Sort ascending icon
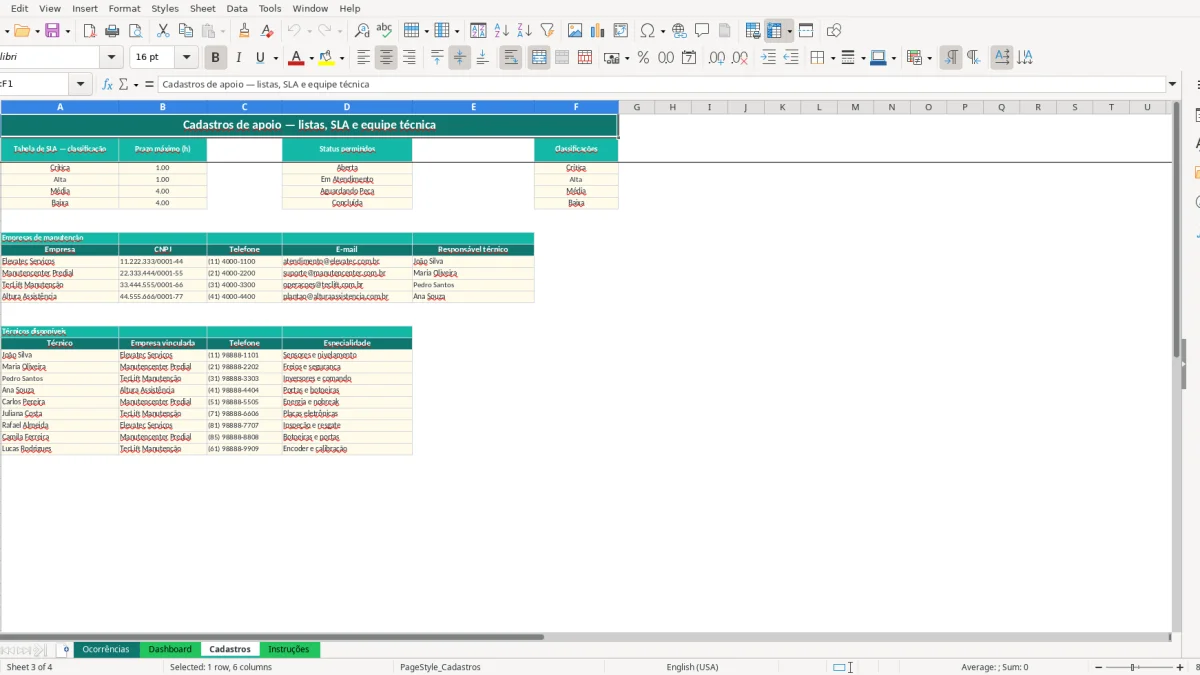Viewport: 1200px width, 675px height. tap(501, 31)
